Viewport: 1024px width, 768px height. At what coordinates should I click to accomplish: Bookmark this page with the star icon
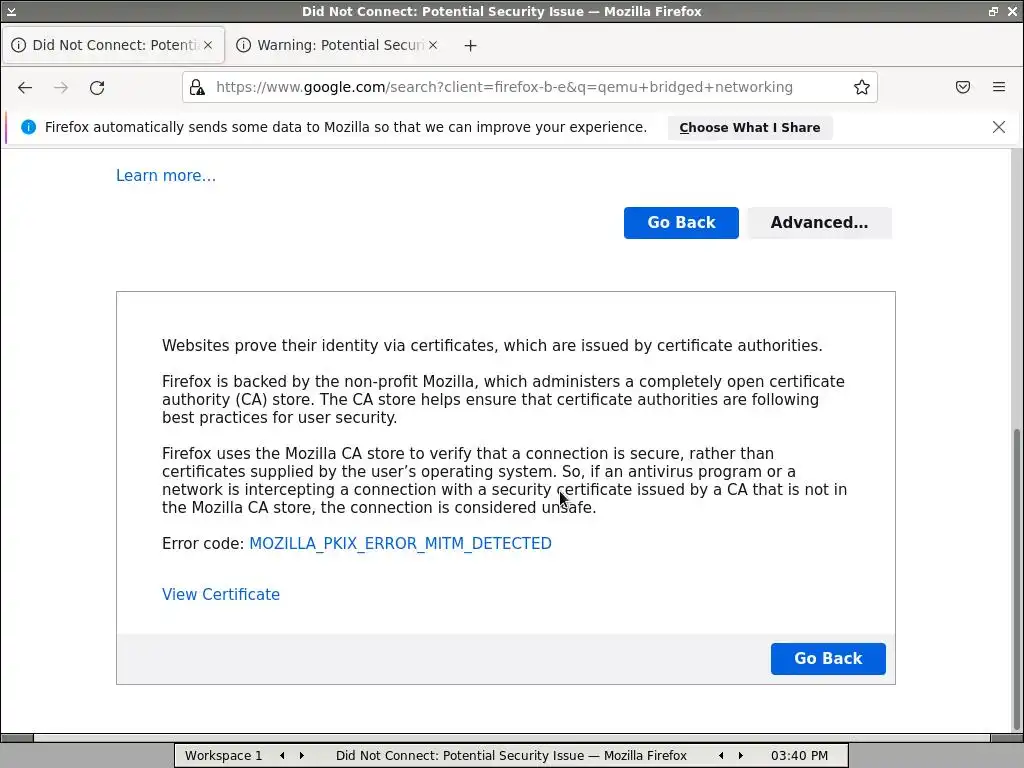(861, 87)
